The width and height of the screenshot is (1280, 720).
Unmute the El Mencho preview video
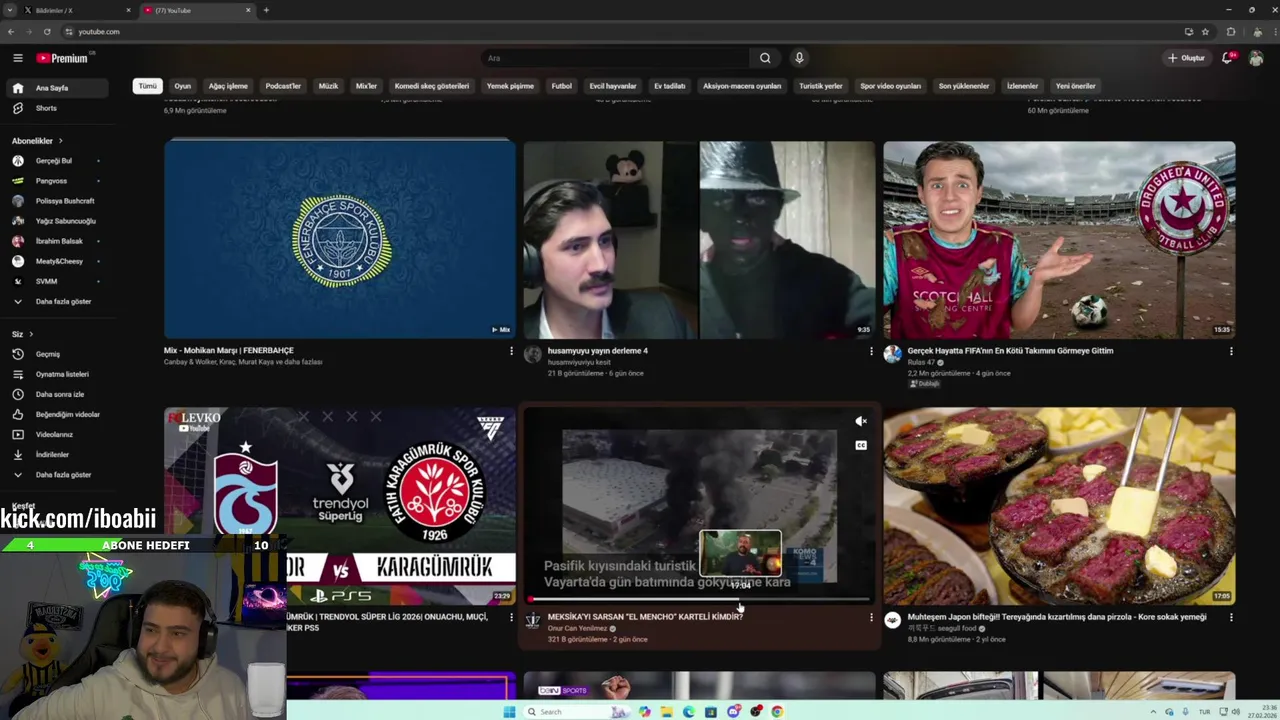861,421
